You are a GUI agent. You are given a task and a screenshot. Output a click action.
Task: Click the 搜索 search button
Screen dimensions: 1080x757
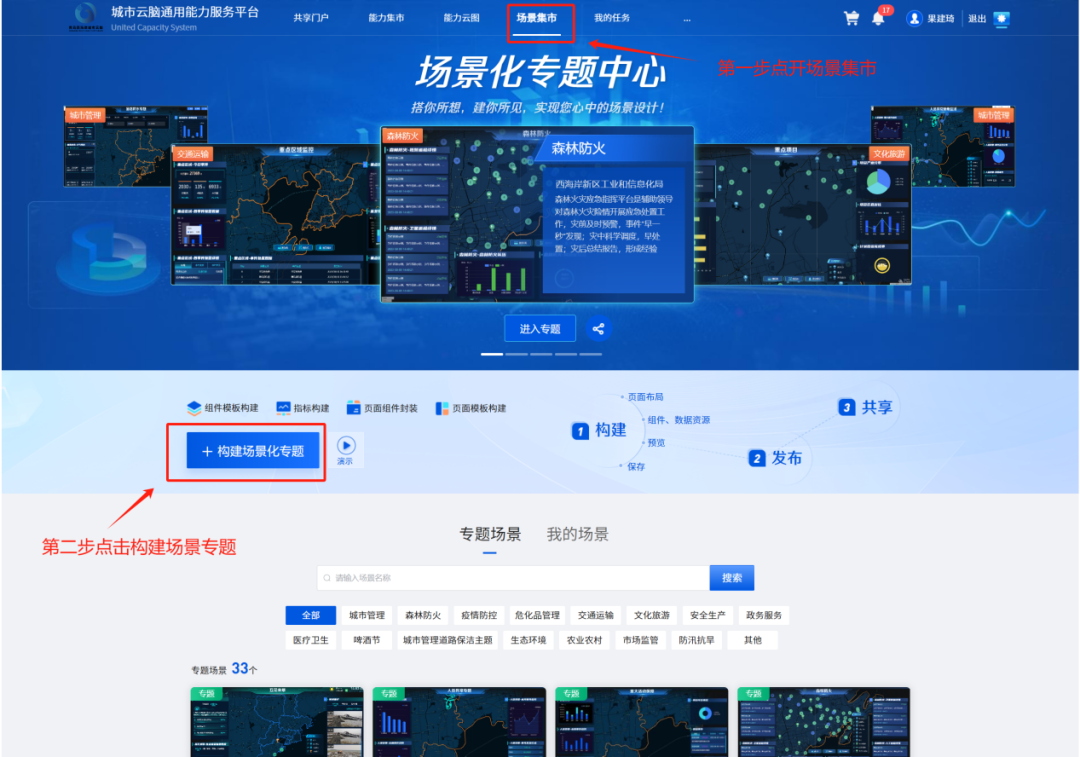coord(731,577)
